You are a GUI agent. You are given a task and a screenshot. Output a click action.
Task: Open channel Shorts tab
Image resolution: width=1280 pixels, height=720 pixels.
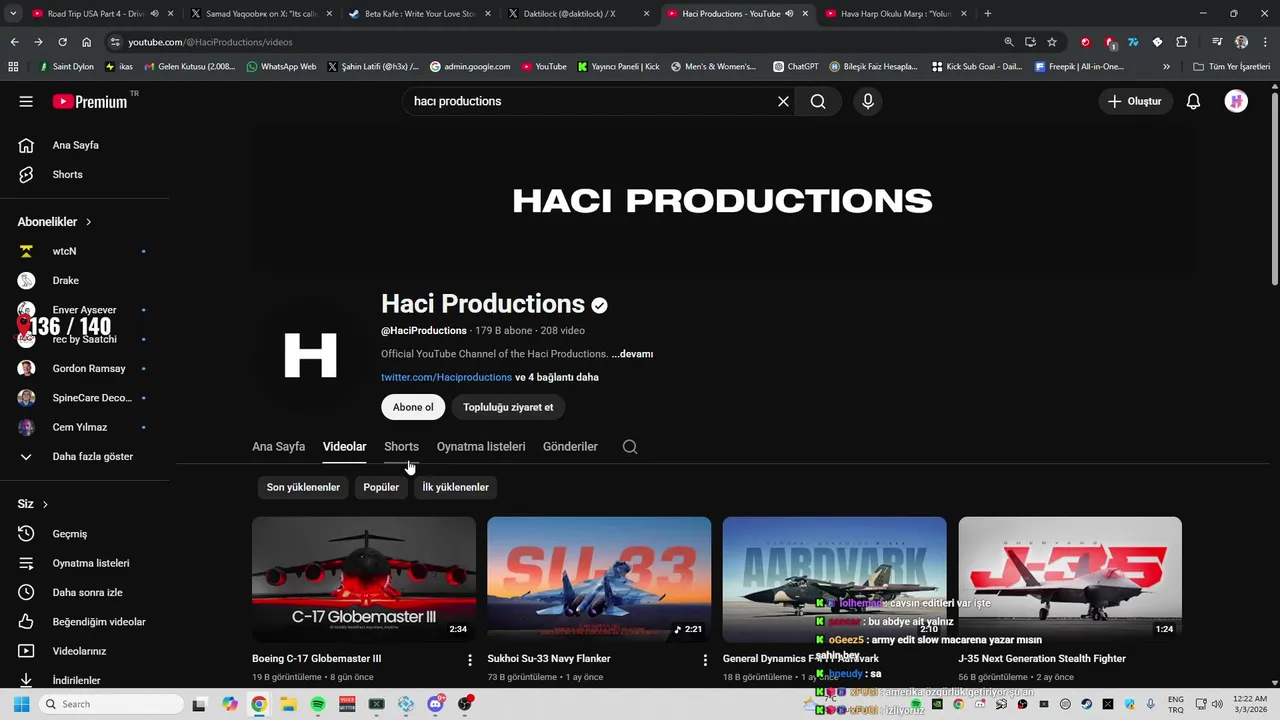(401, 447)
